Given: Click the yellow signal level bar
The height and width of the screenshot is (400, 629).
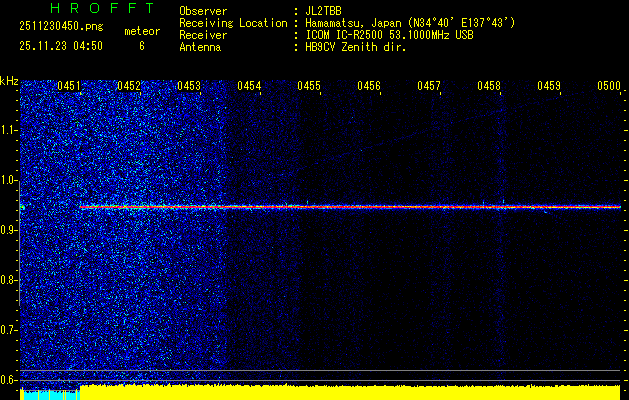Looking at the screenshot, I should click(350, 392).
